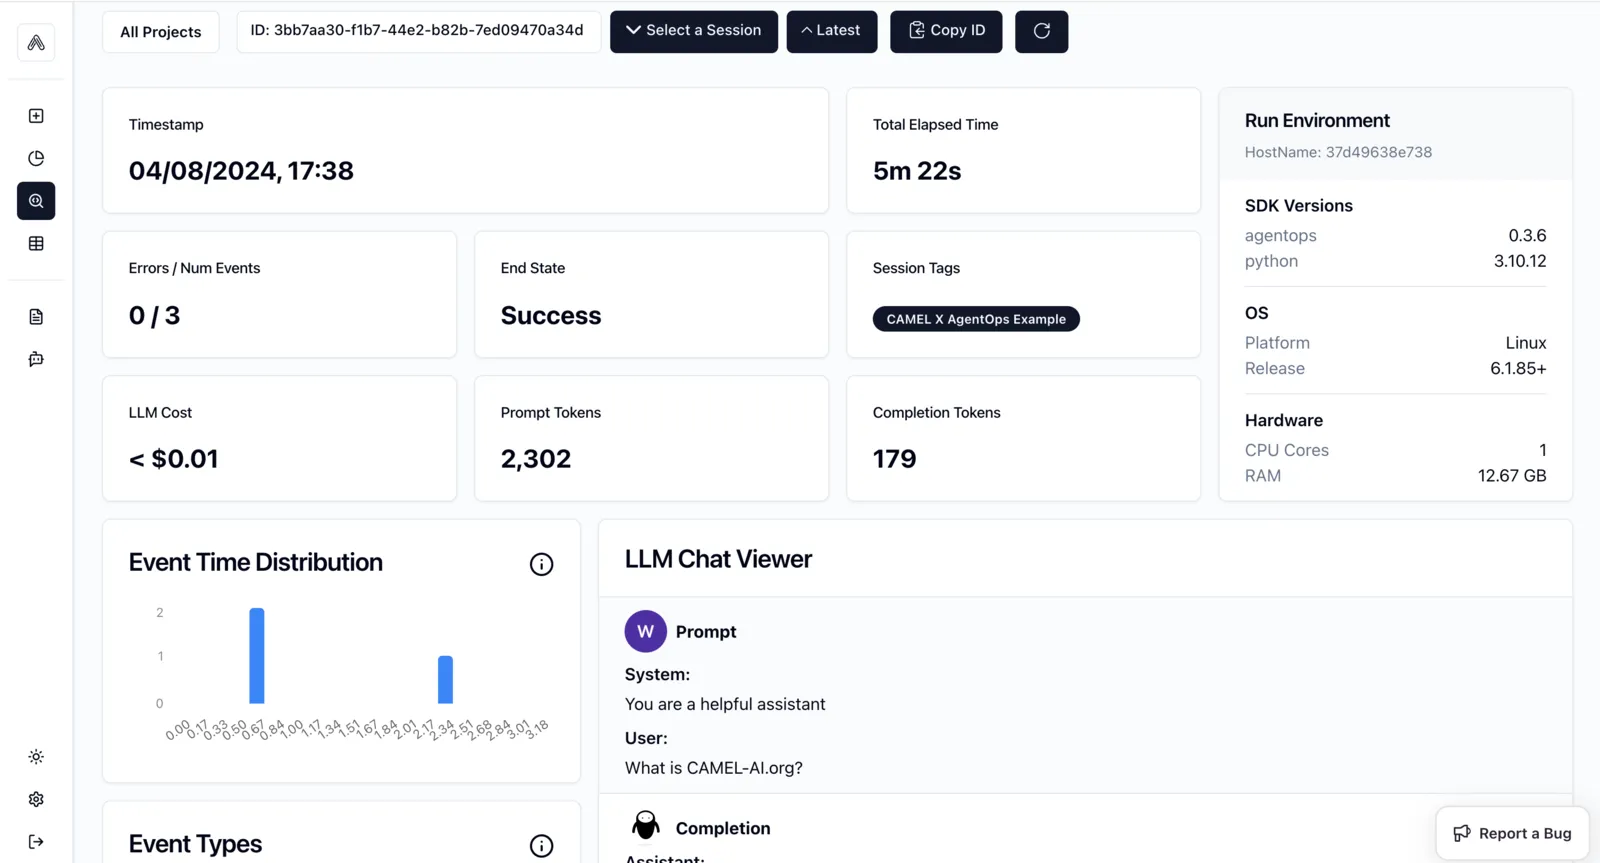Screen dimensions: 1600x863
Task: Open the document icon in sidebar
Action: pos(36,317)
